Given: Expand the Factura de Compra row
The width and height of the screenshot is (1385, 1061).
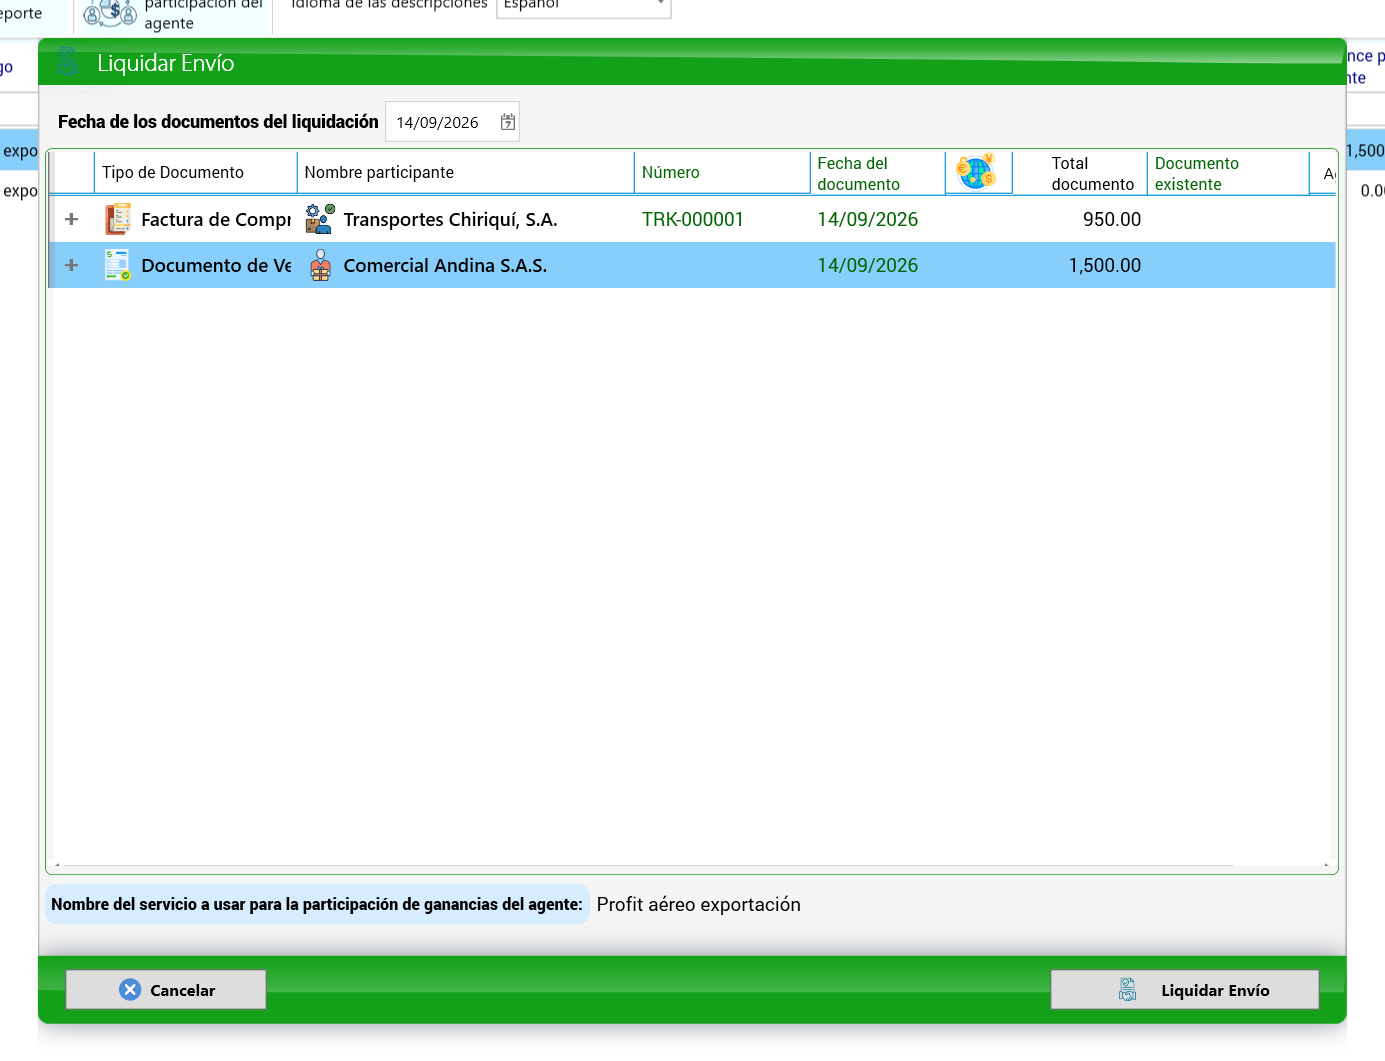Looking at the screenshot, I should click(x=71, y=219).
